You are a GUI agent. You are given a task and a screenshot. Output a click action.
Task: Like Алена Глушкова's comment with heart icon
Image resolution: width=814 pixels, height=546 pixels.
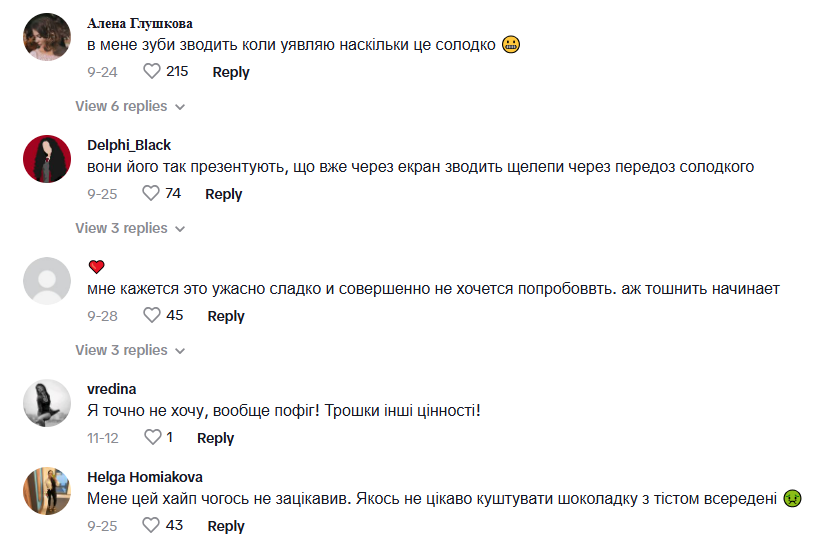point(152,72)
